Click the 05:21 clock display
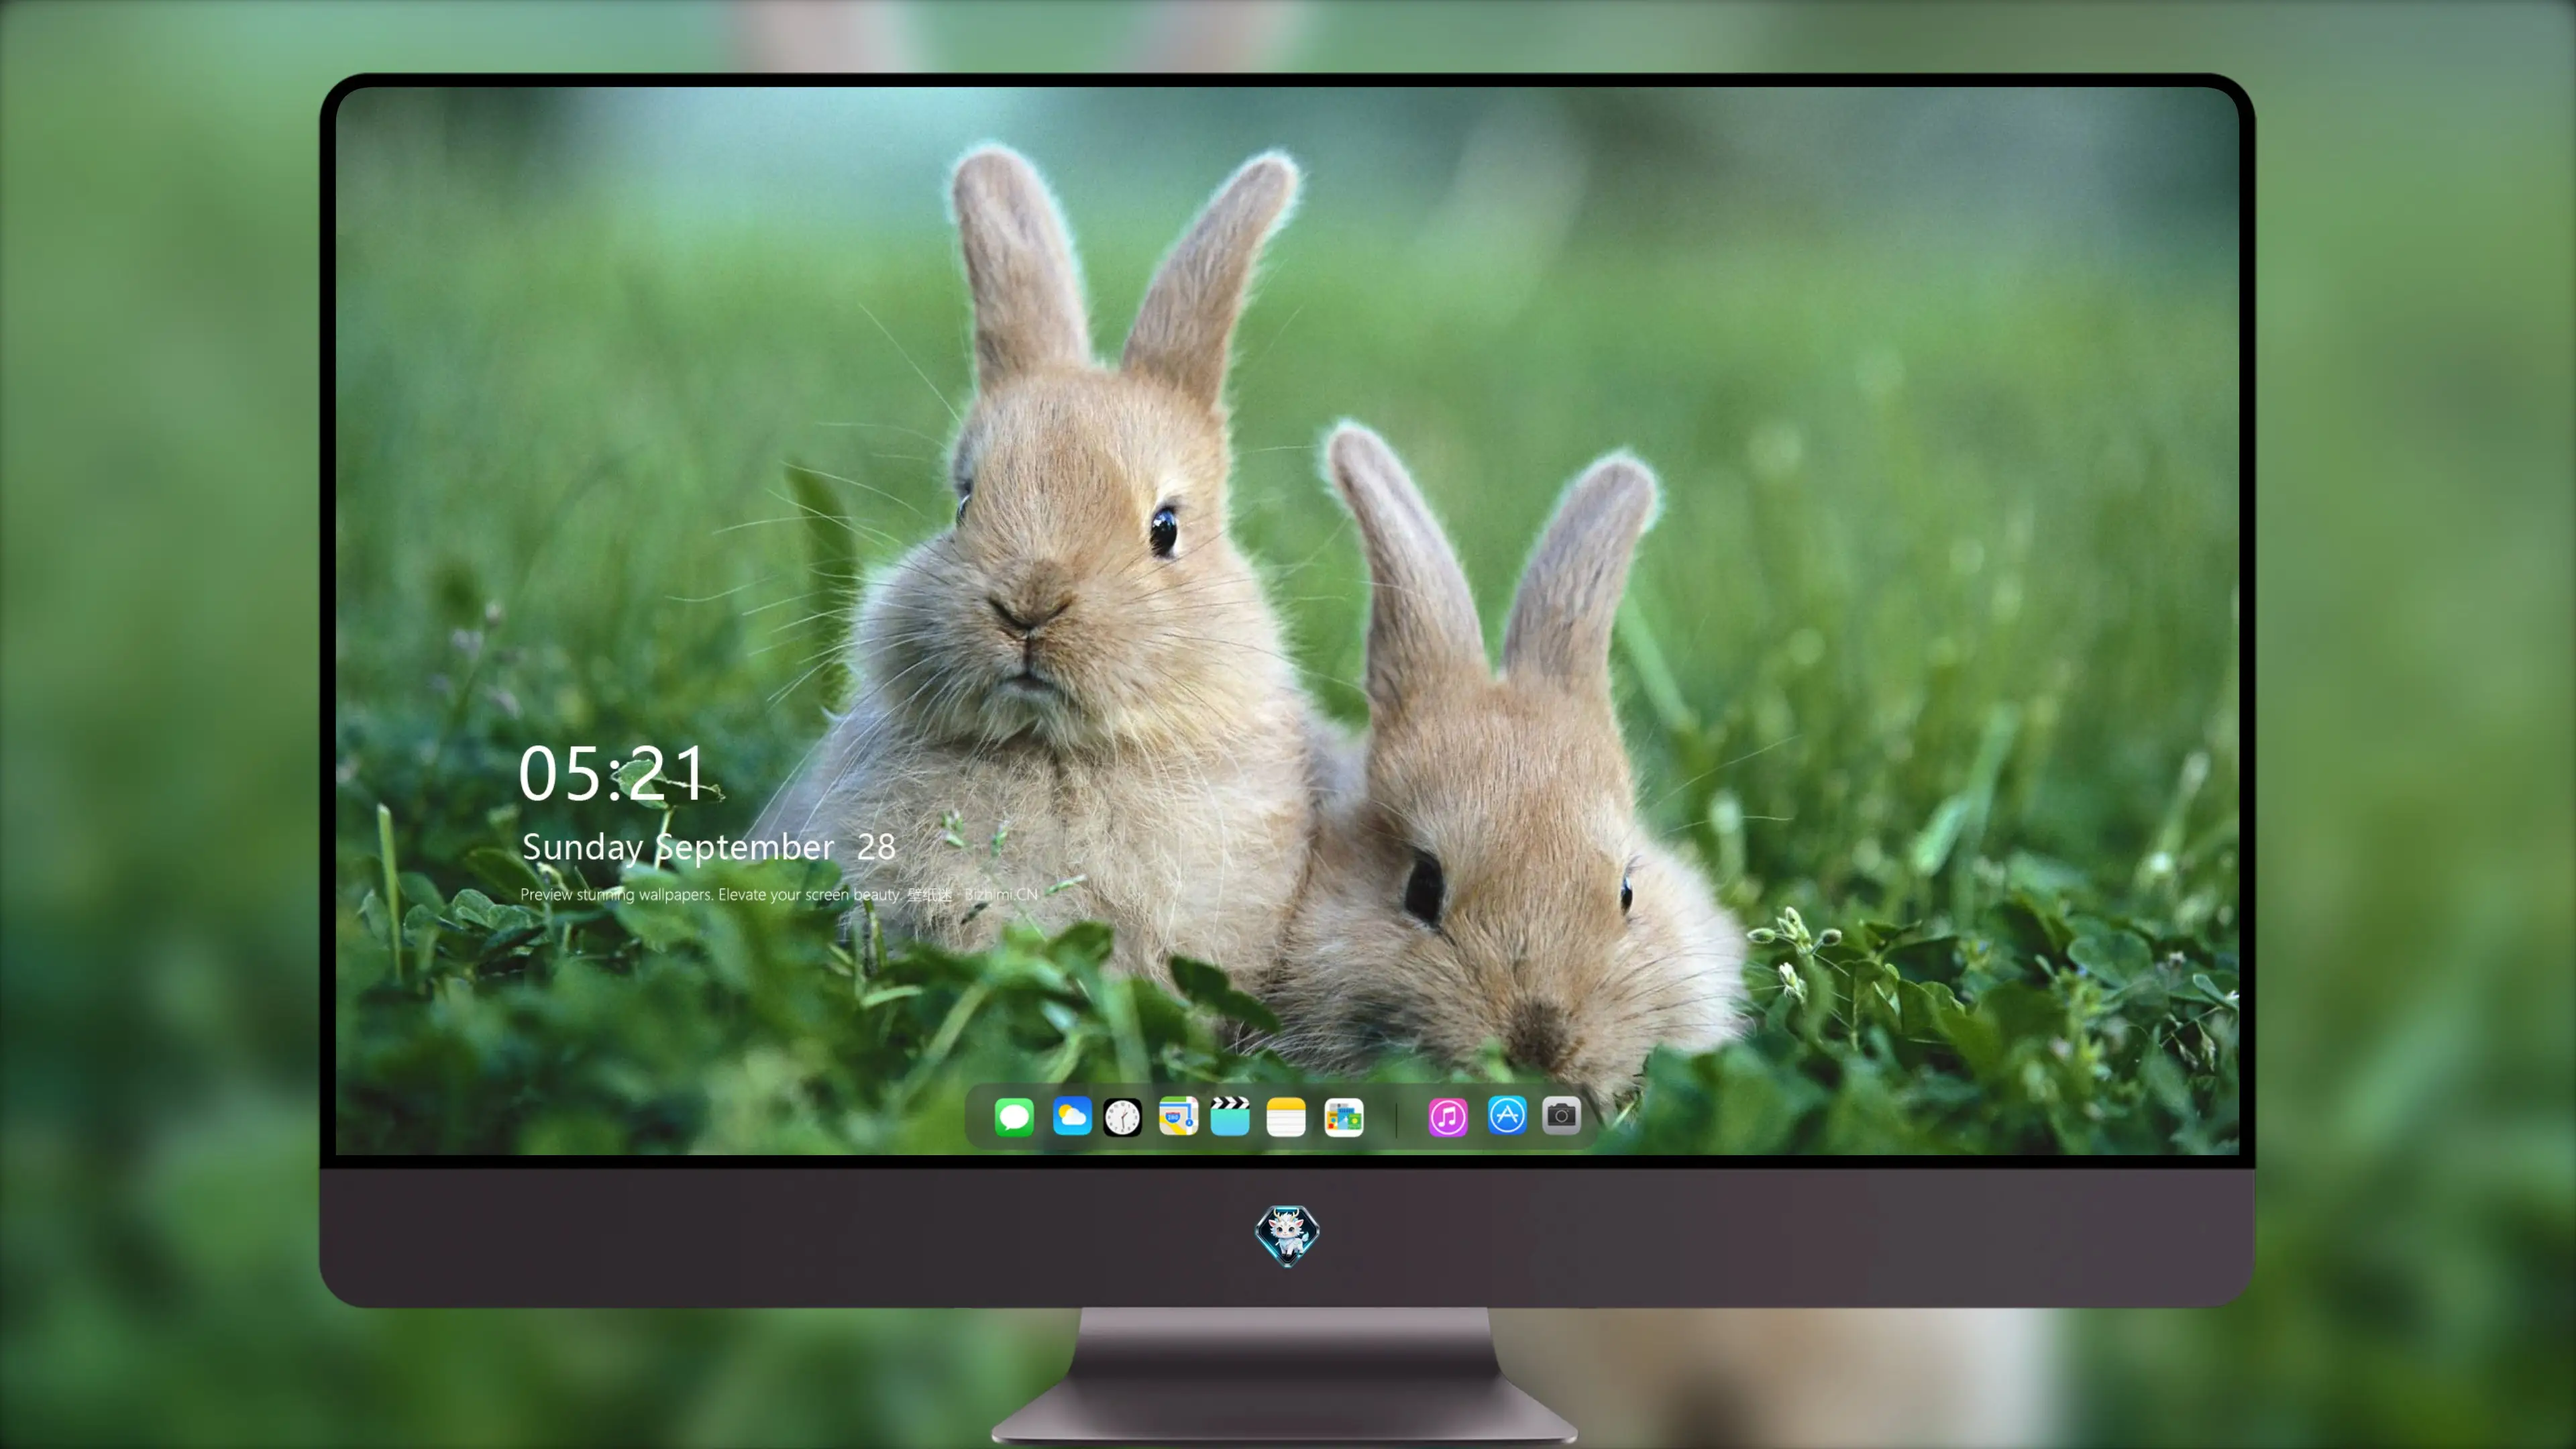 click(613, 773)
